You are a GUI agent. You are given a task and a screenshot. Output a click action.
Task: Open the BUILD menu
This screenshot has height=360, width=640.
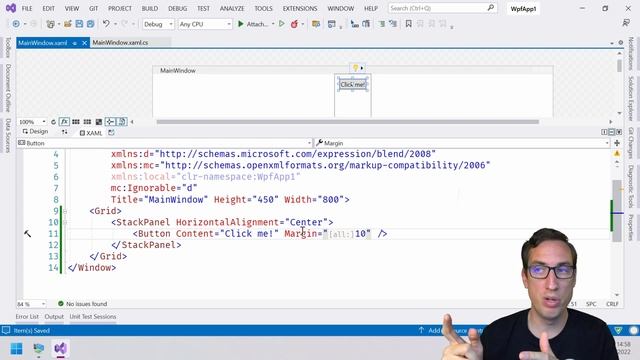pos(149,8)
